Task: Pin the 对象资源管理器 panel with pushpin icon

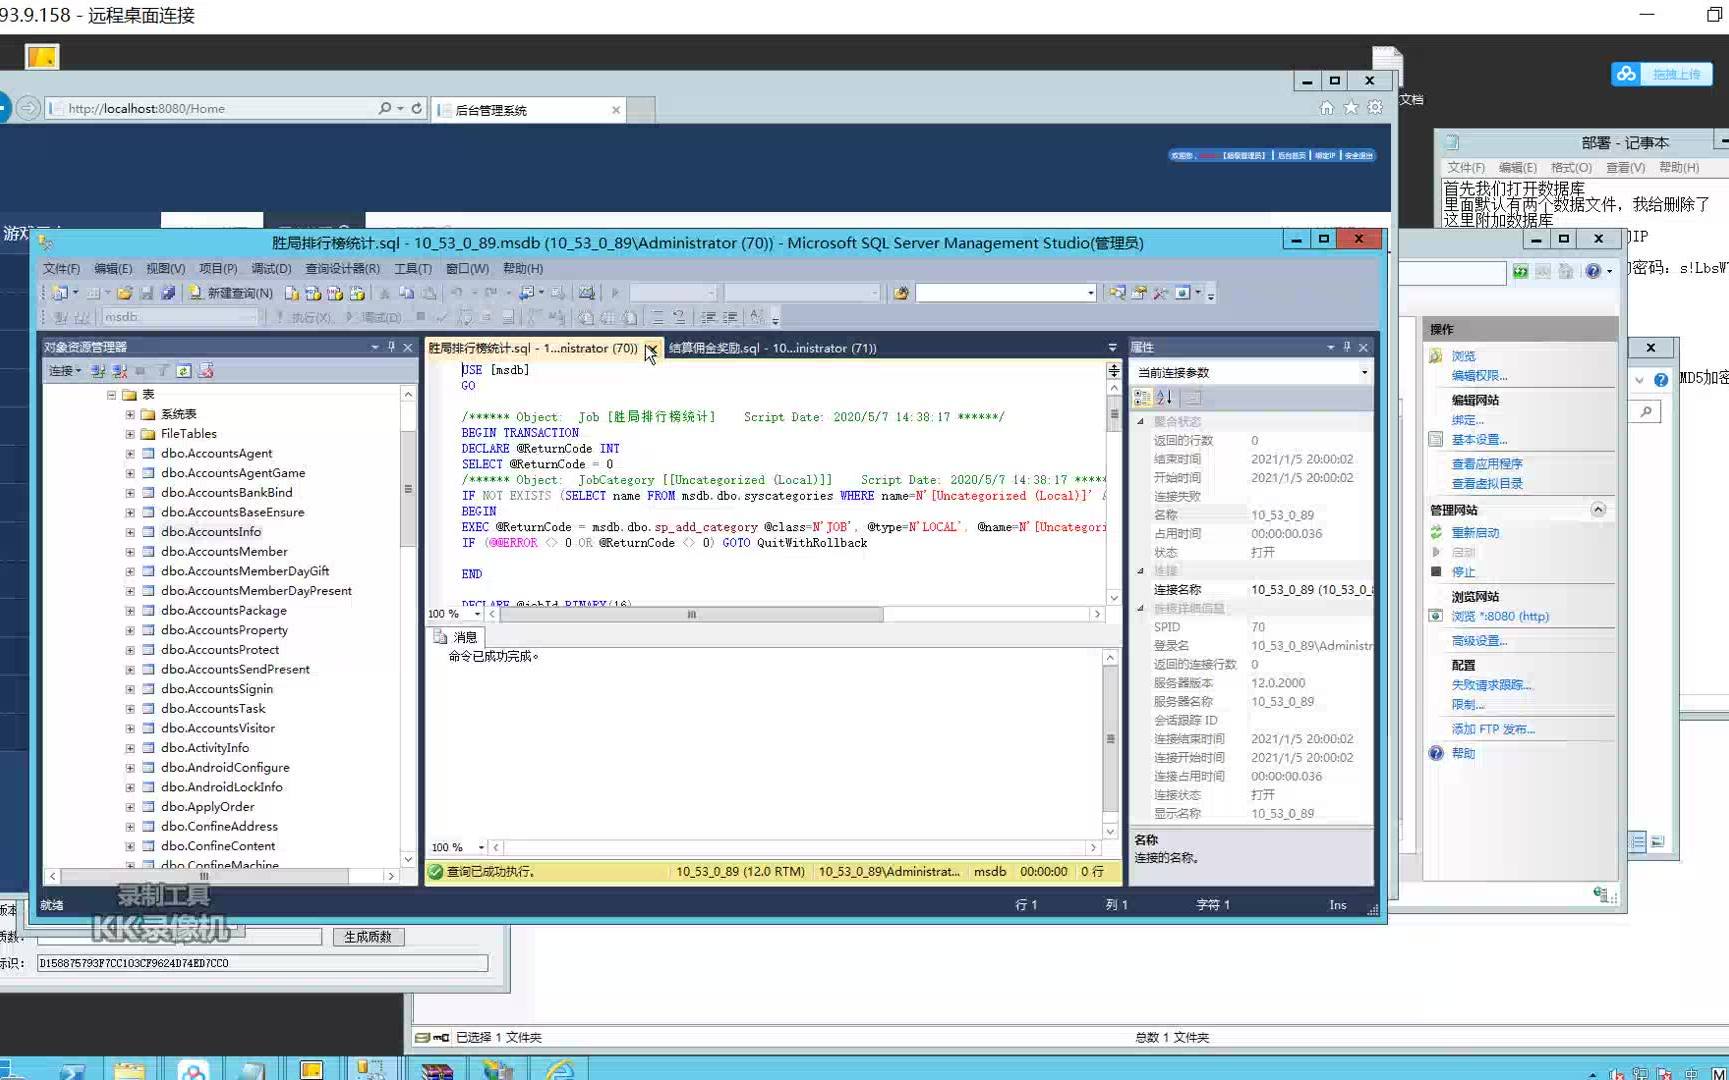Action: tap(391, 347)
